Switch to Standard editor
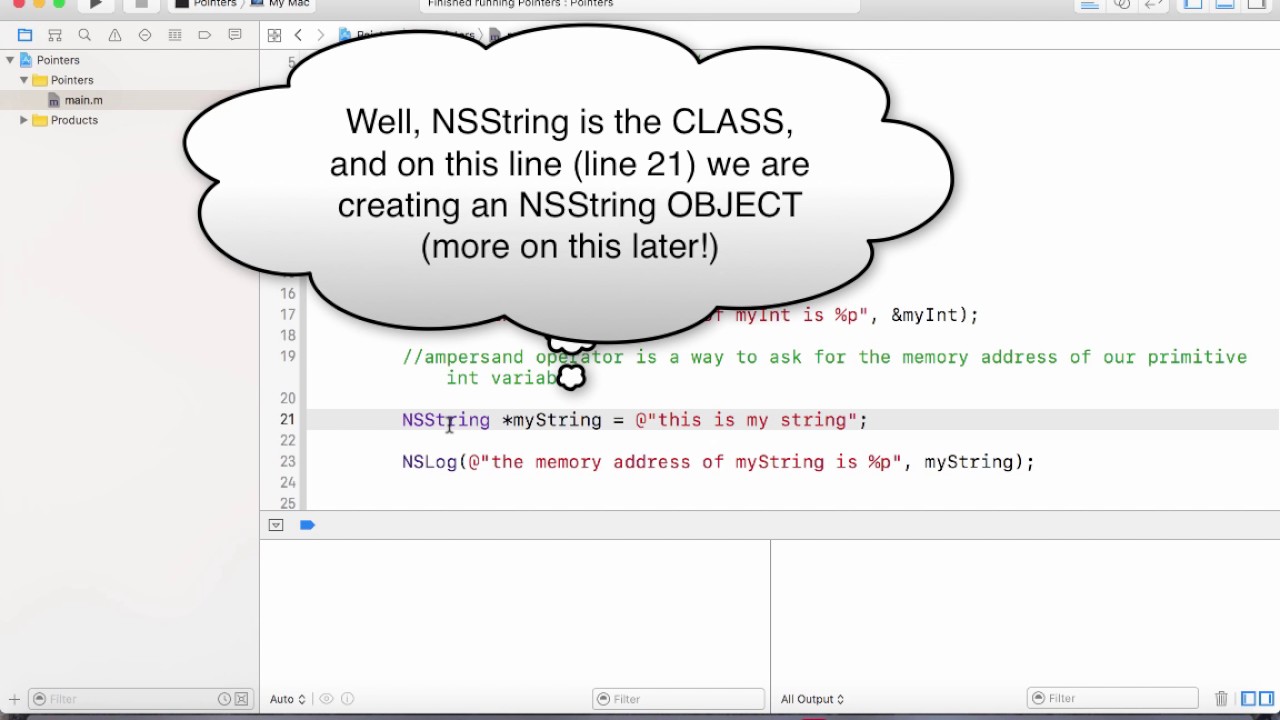 pos(1090,4)
